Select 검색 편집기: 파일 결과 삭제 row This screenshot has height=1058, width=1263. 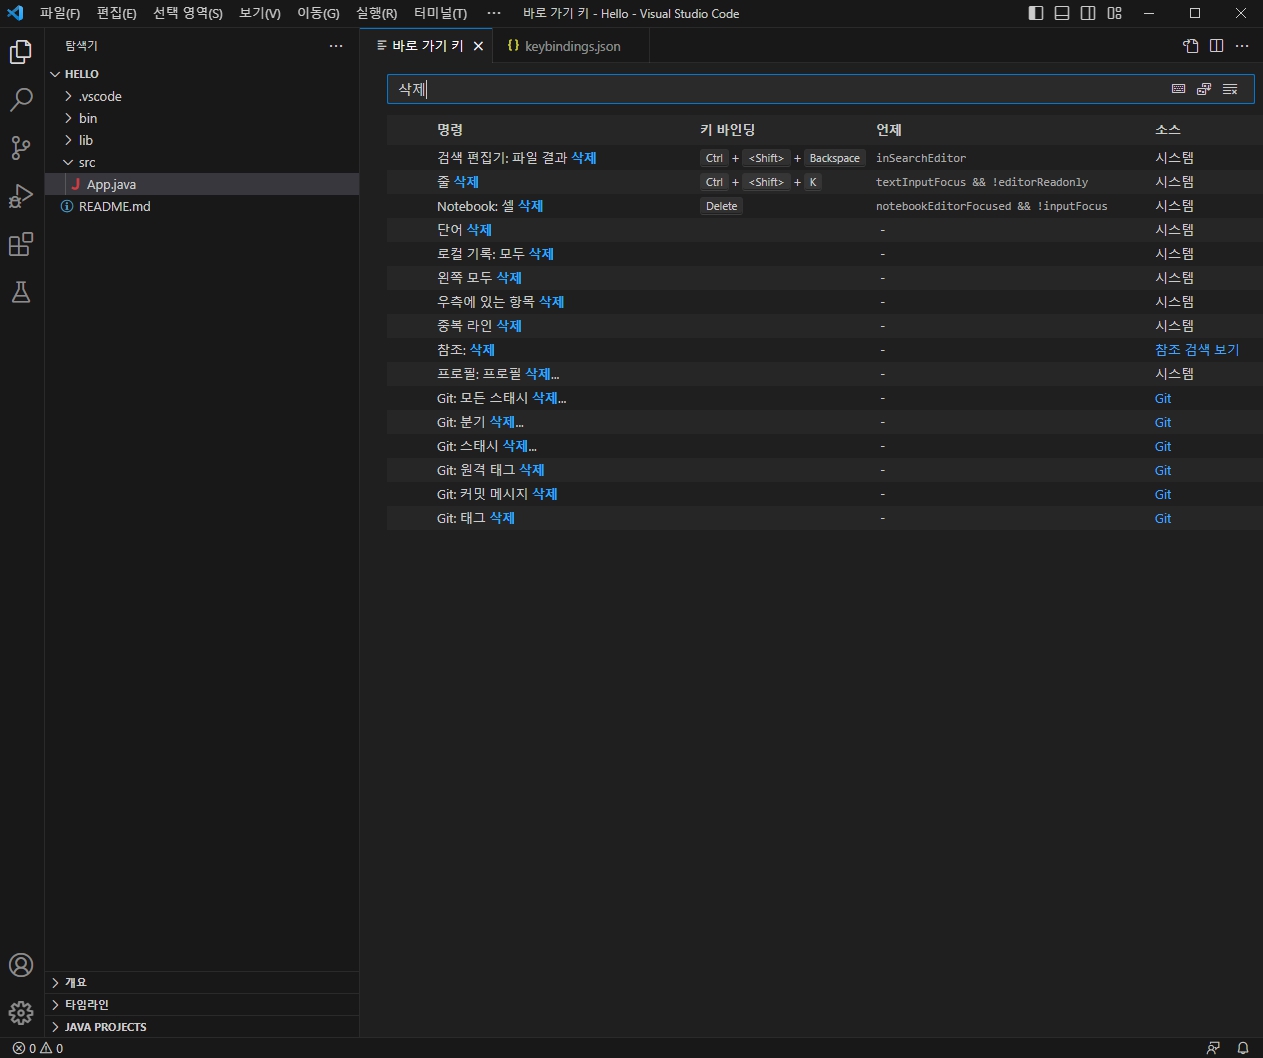[824, 158]
